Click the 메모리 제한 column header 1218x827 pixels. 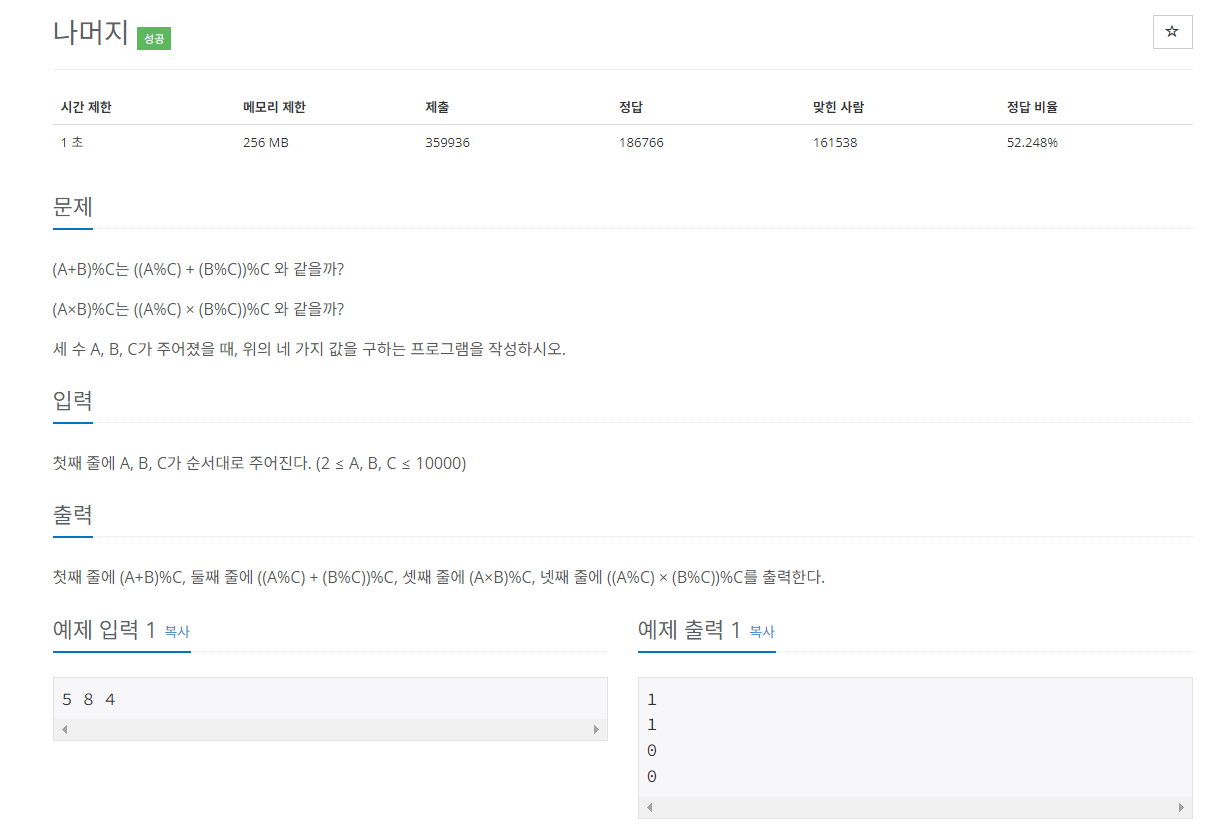point(274,107)
